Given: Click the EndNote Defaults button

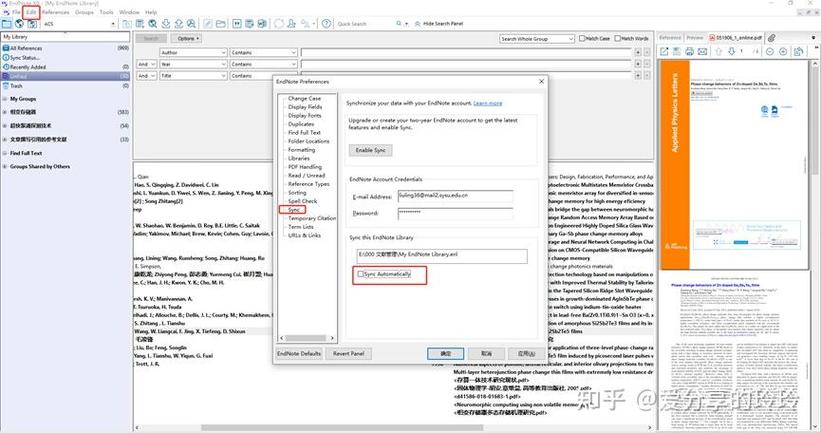Looking at the screenshot, I should [298, 353].
